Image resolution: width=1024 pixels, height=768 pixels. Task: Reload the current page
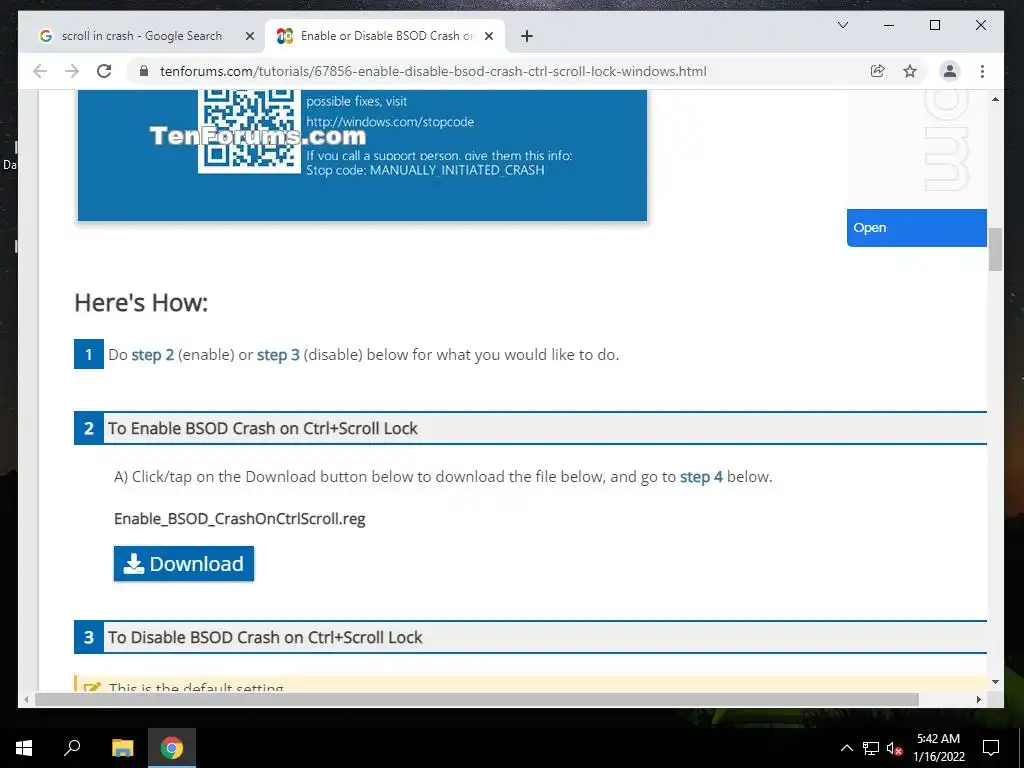104,71
